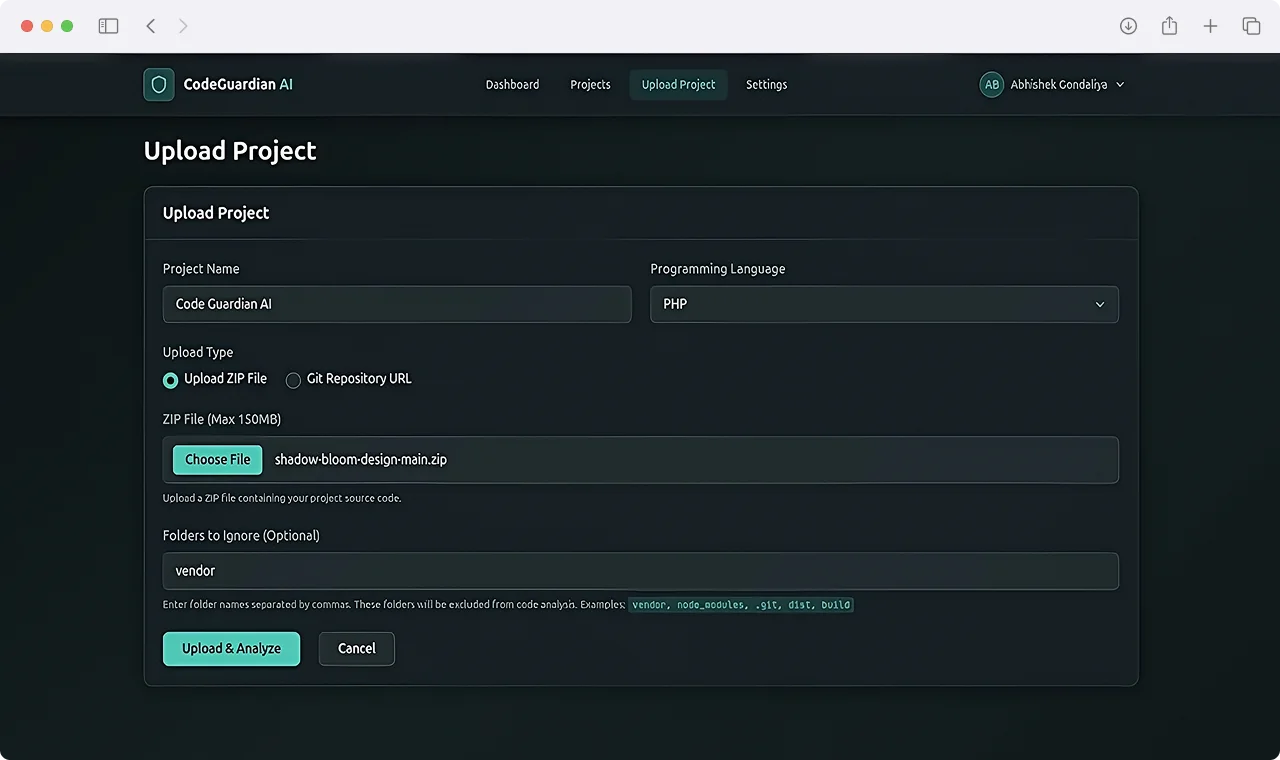Image resolution: width=1280 pixels, height=760 pixels.
Task: Click the AB user avatar
Action: point(991,85)
